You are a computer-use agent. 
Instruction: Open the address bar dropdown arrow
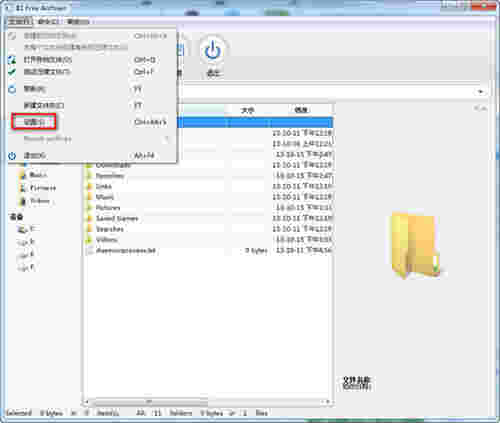480,92
